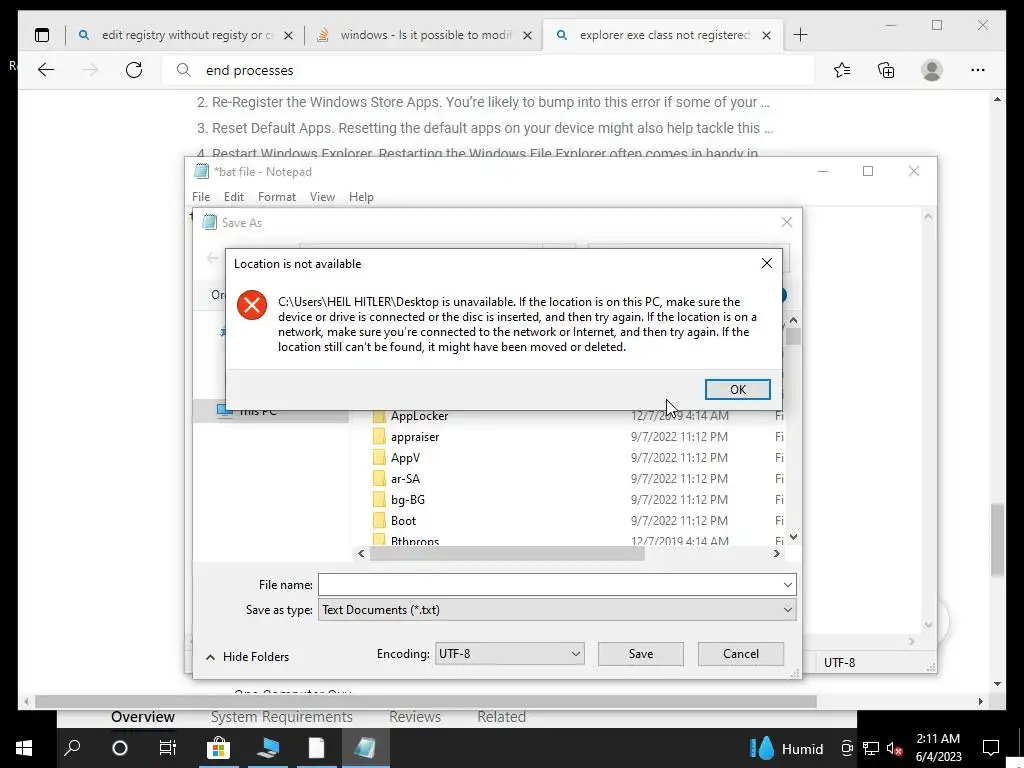This screenshot has height=768, width=1024.
Task: Open Task View on taskbar
Action: (x=168, y=748)
